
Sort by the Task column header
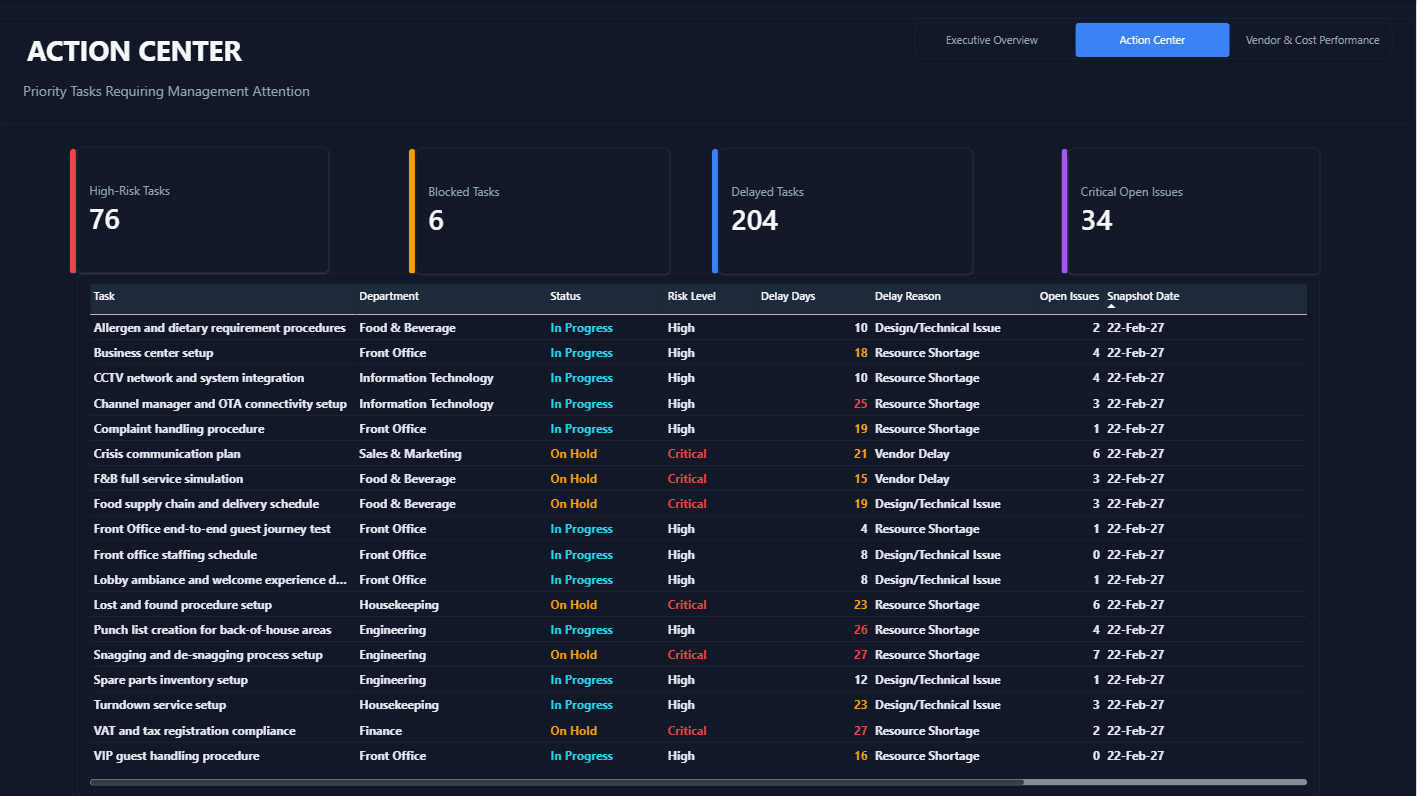104,296
